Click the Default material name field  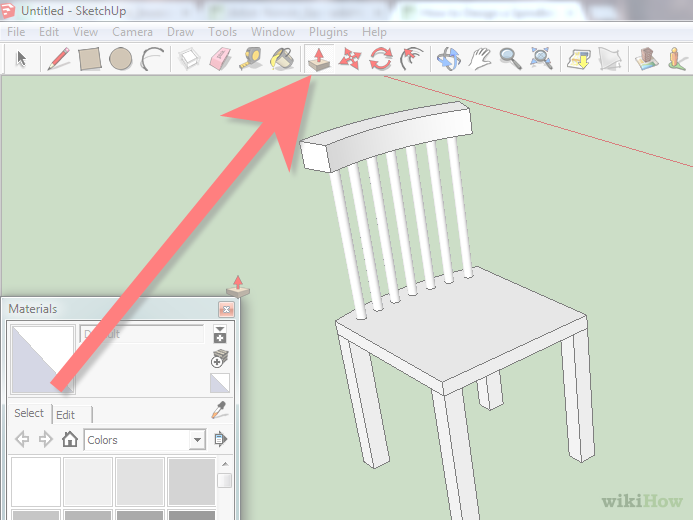(144, 334)
